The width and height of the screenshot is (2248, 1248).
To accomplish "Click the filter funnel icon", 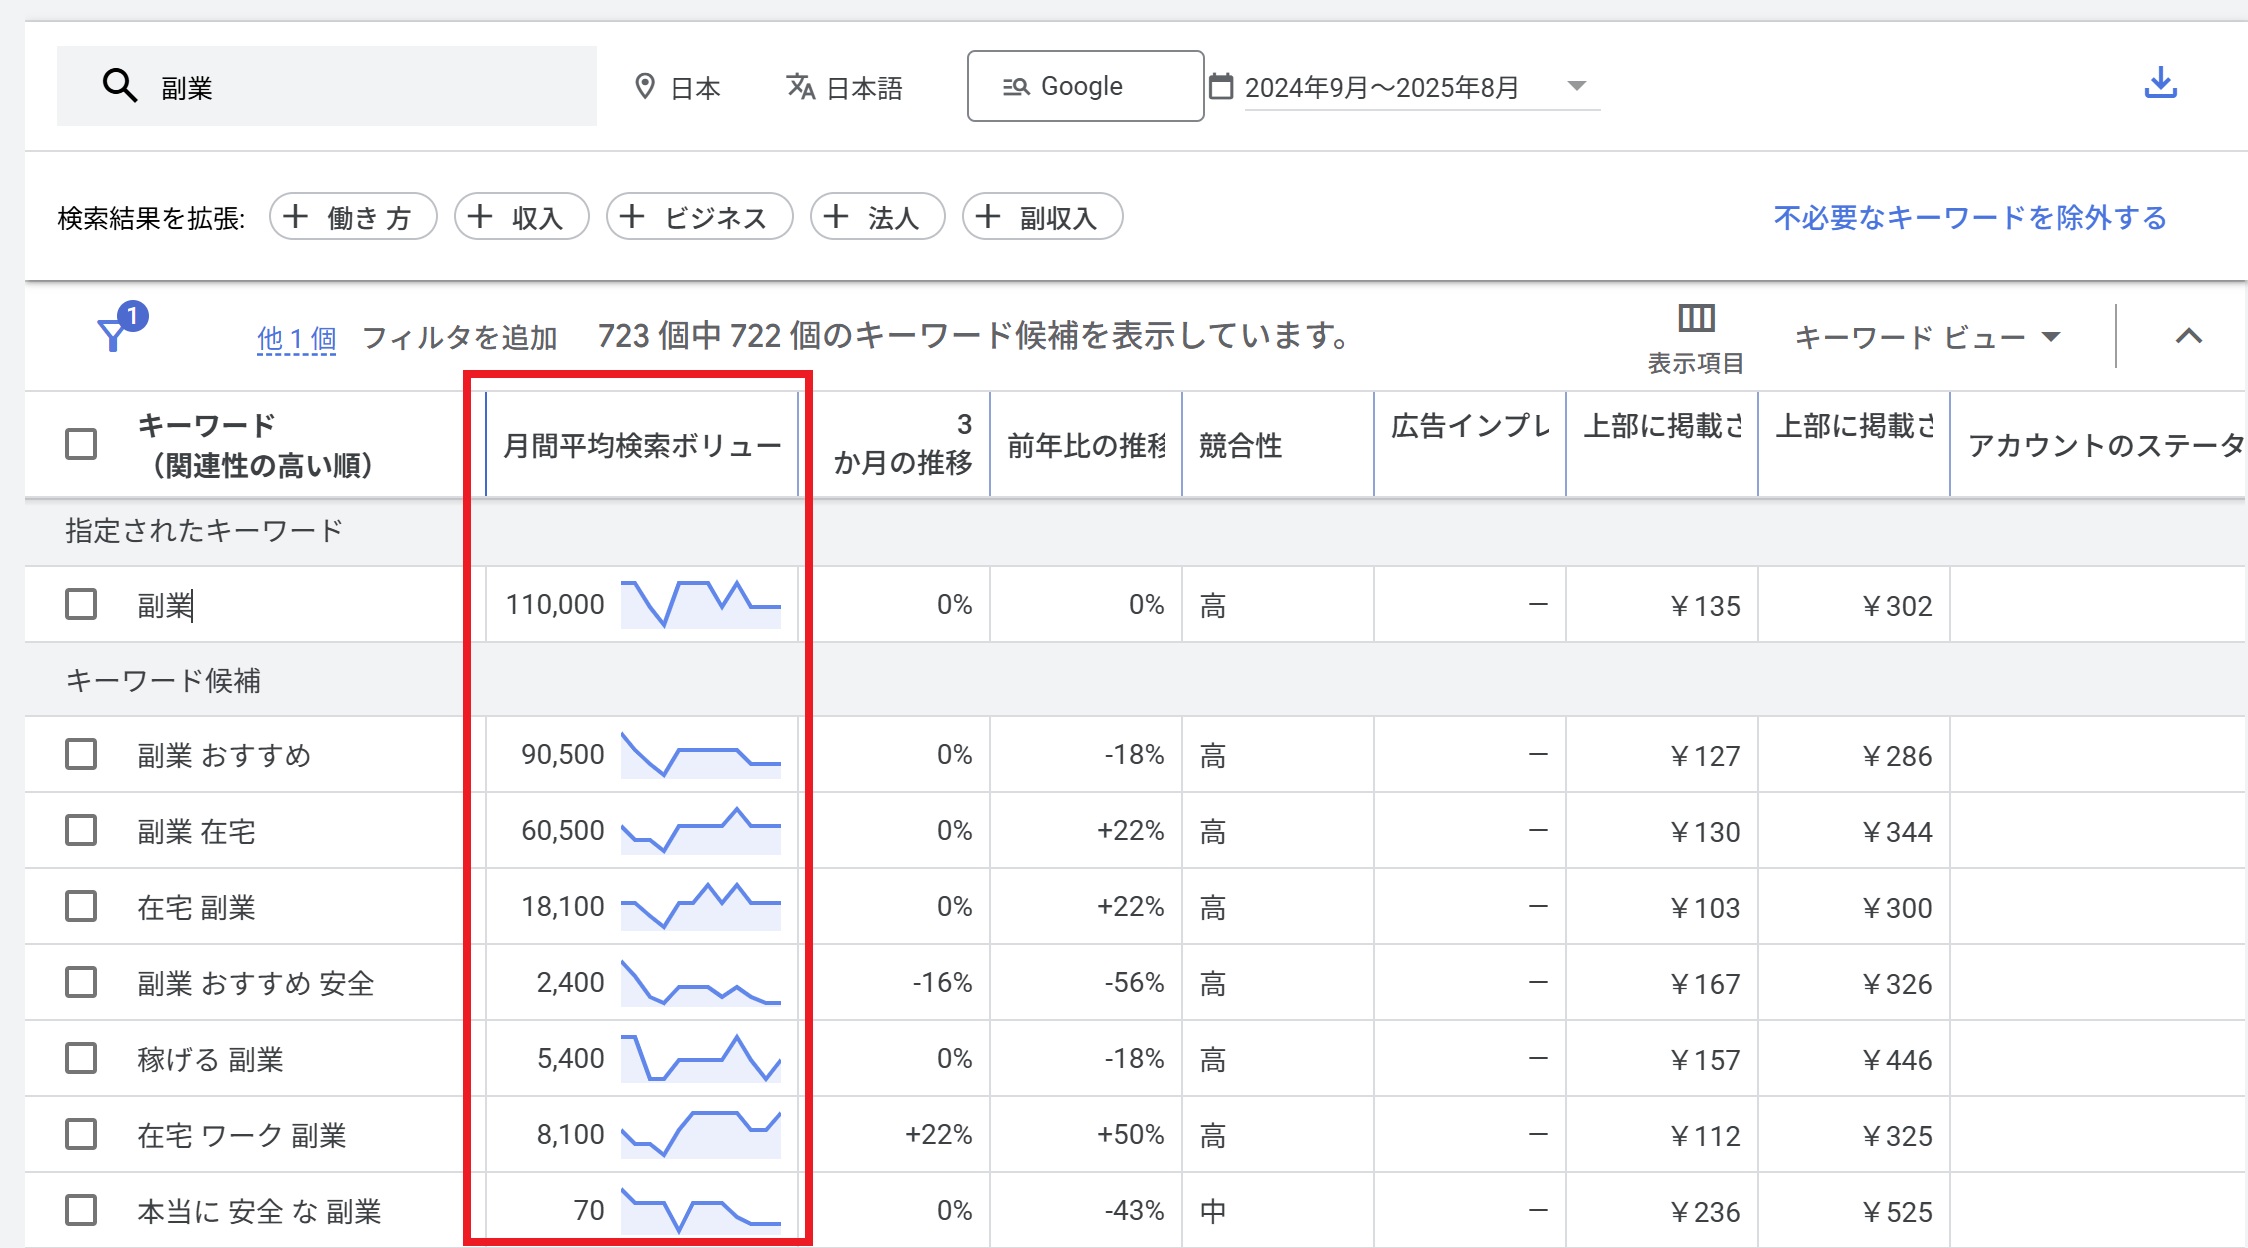I will click(113, 335).
